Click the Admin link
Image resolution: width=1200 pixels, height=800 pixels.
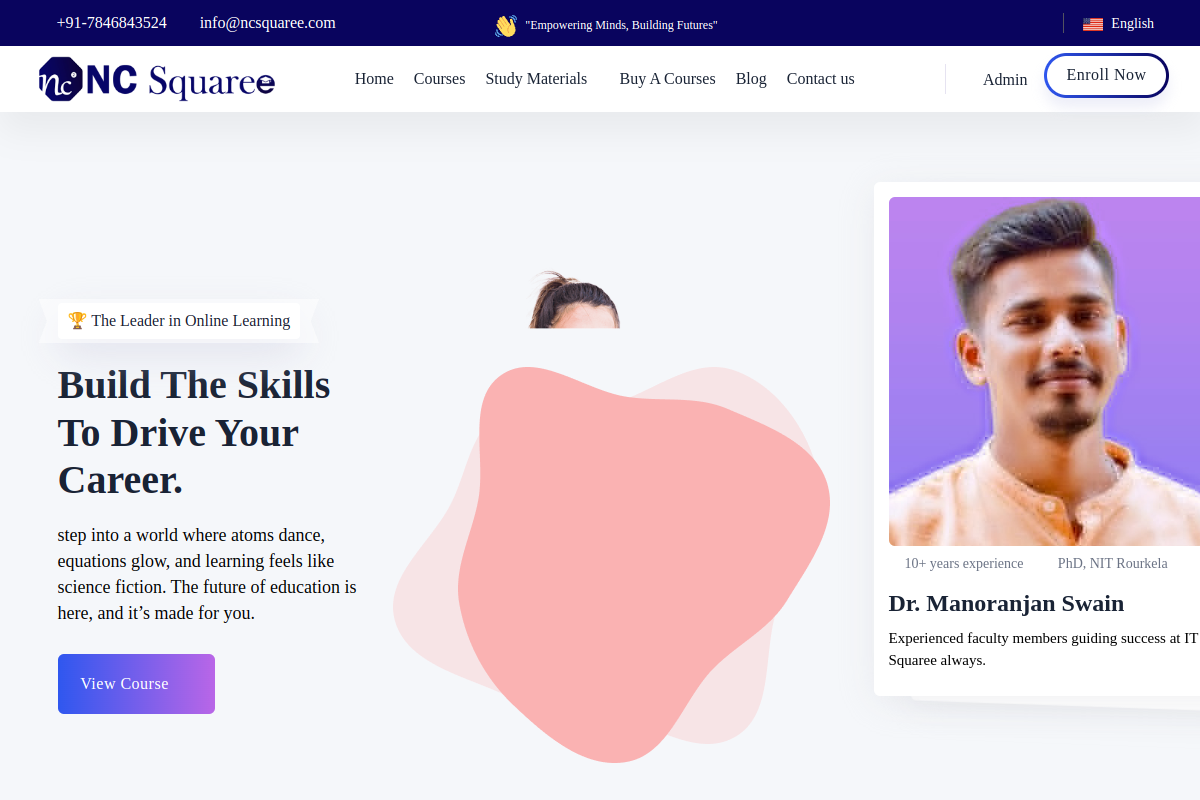click(1005, 80)
